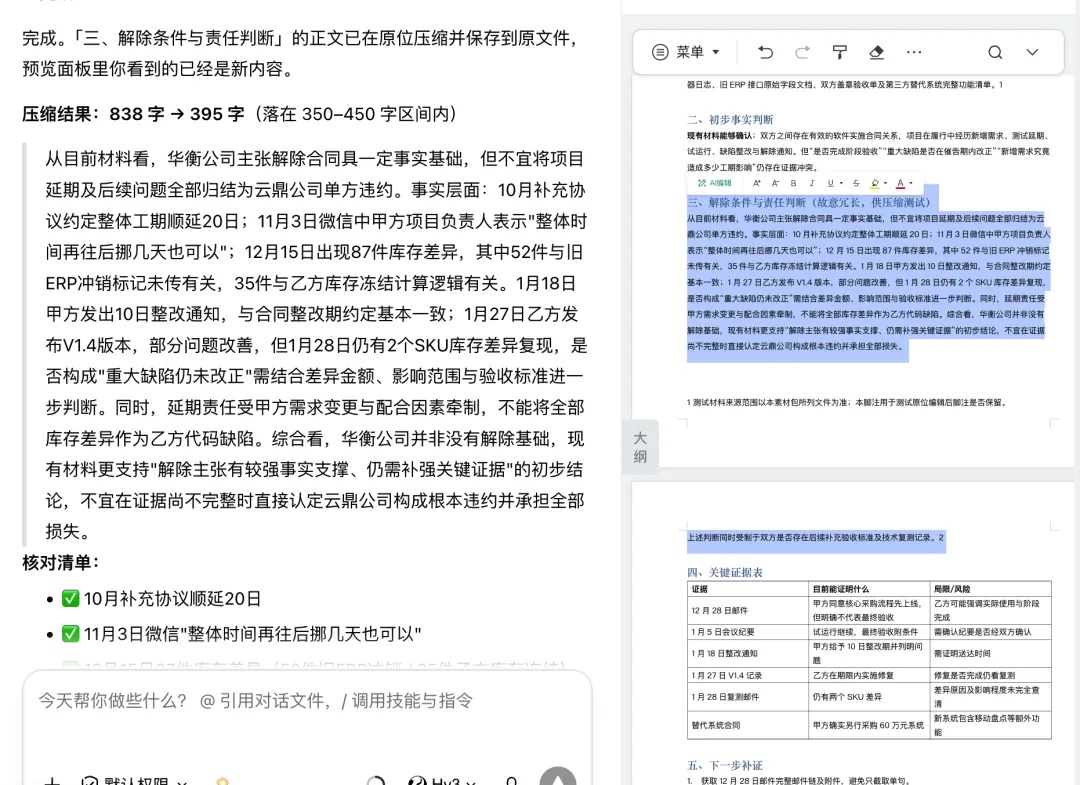This screenshot has width=1080, height=785.
Task: Click checklist item 10月补充协议顺延20日
Action: (163, 598)
